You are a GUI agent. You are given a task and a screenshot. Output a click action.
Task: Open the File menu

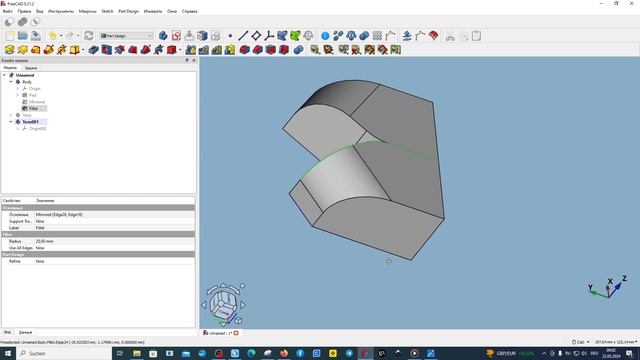(x=7, y=11)
